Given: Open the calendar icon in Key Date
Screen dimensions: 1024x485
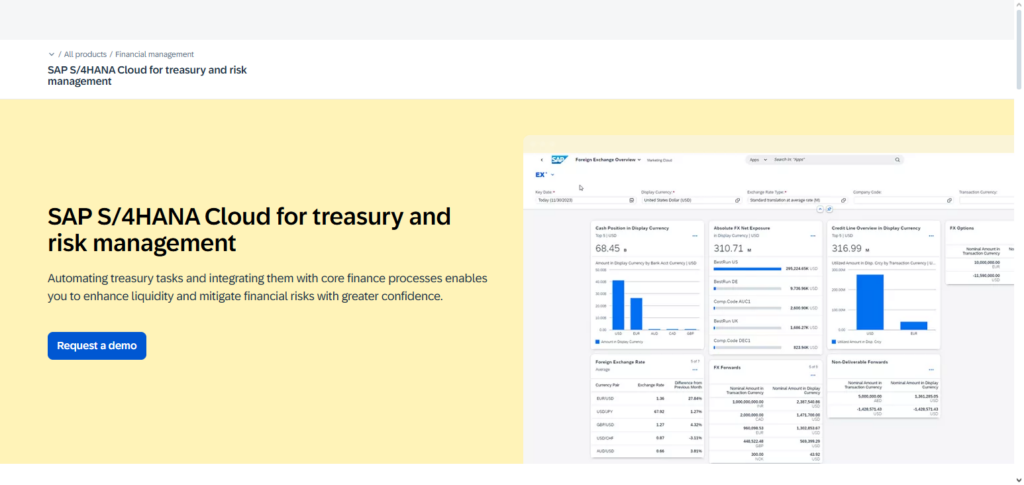Looking at the screenshot, I should [632, 200].
